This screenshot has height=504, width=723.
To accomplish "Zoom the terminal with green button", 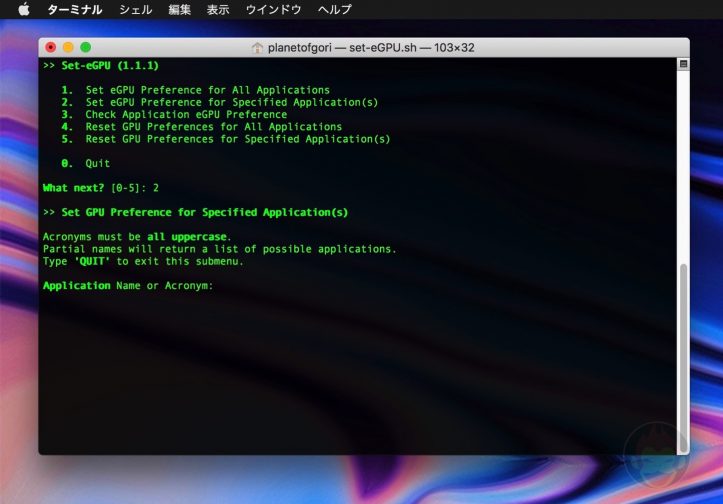I will 85,47.
